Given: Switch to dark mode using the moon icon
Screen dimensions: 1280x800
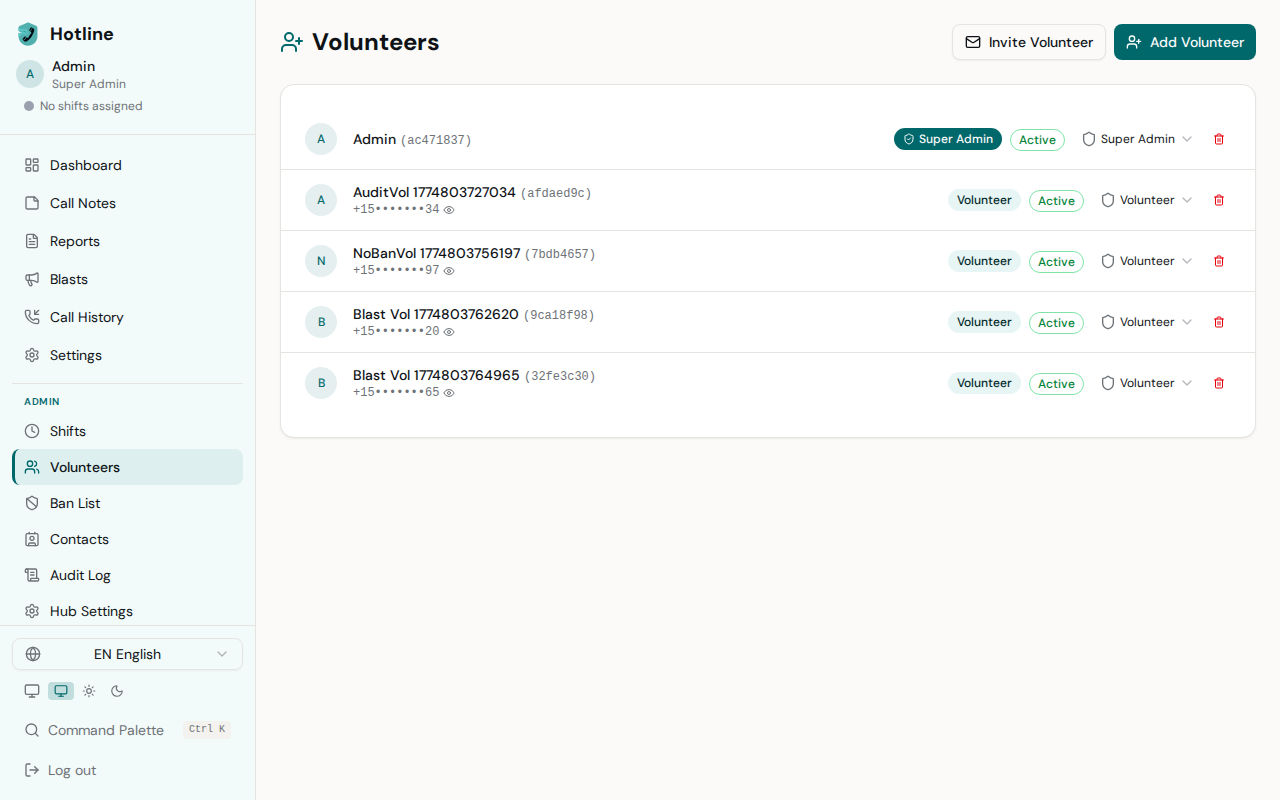Looking at the screenshot, I should click(x=116, y=691).
